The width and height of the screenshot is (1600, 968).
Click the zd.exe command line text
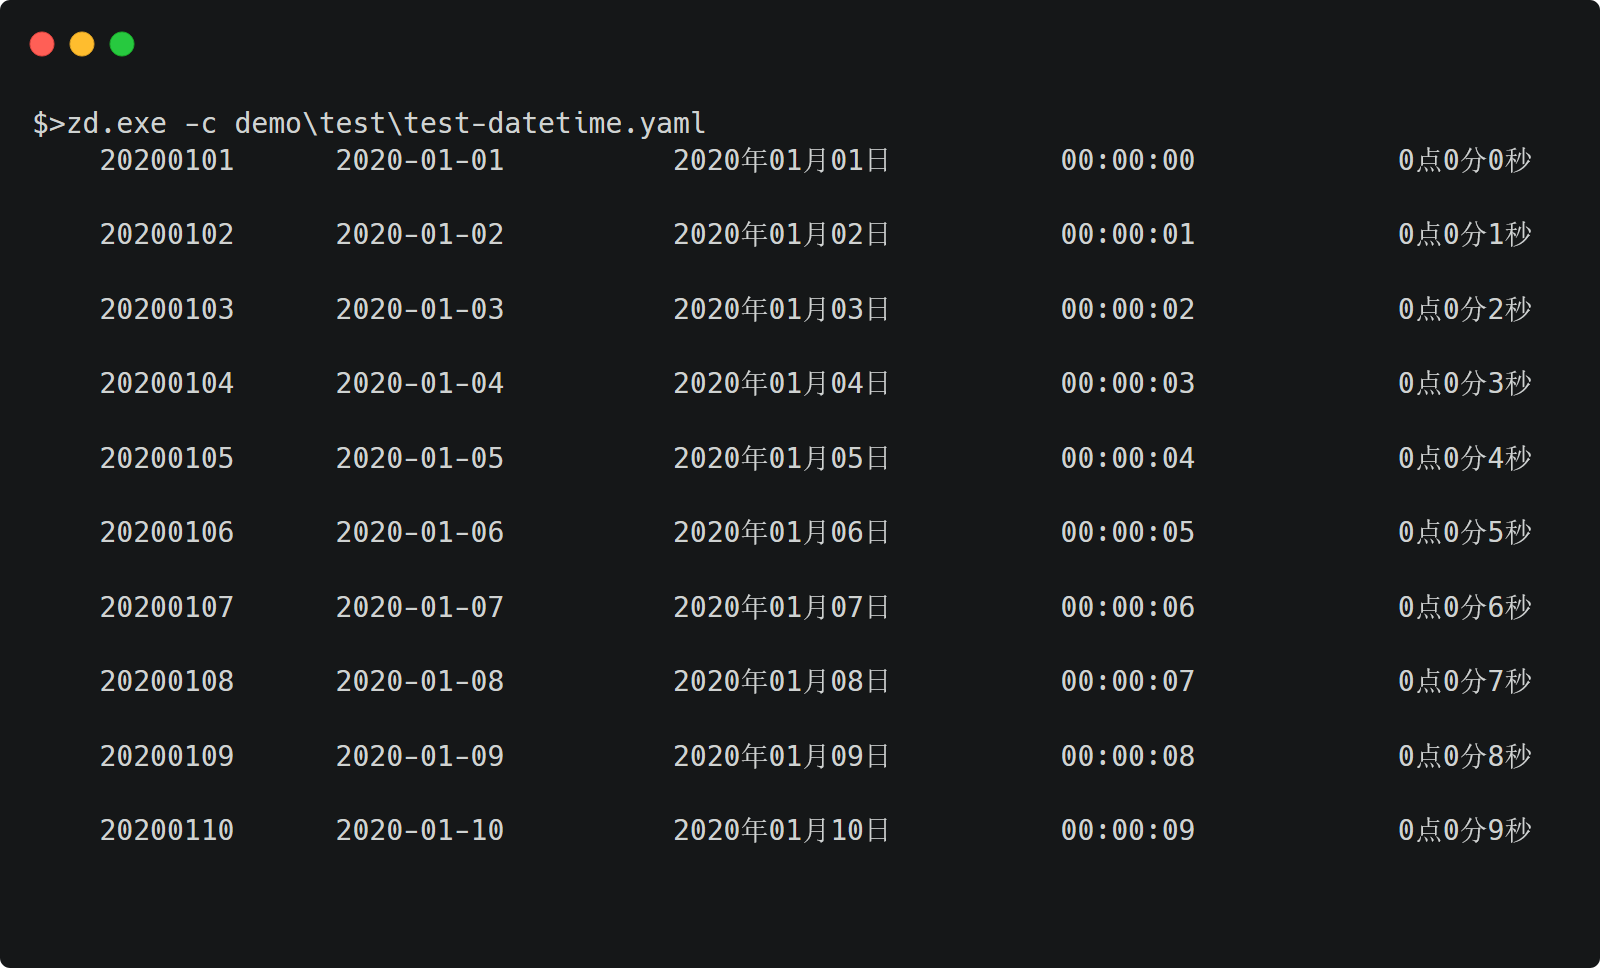tap(369, 123)
